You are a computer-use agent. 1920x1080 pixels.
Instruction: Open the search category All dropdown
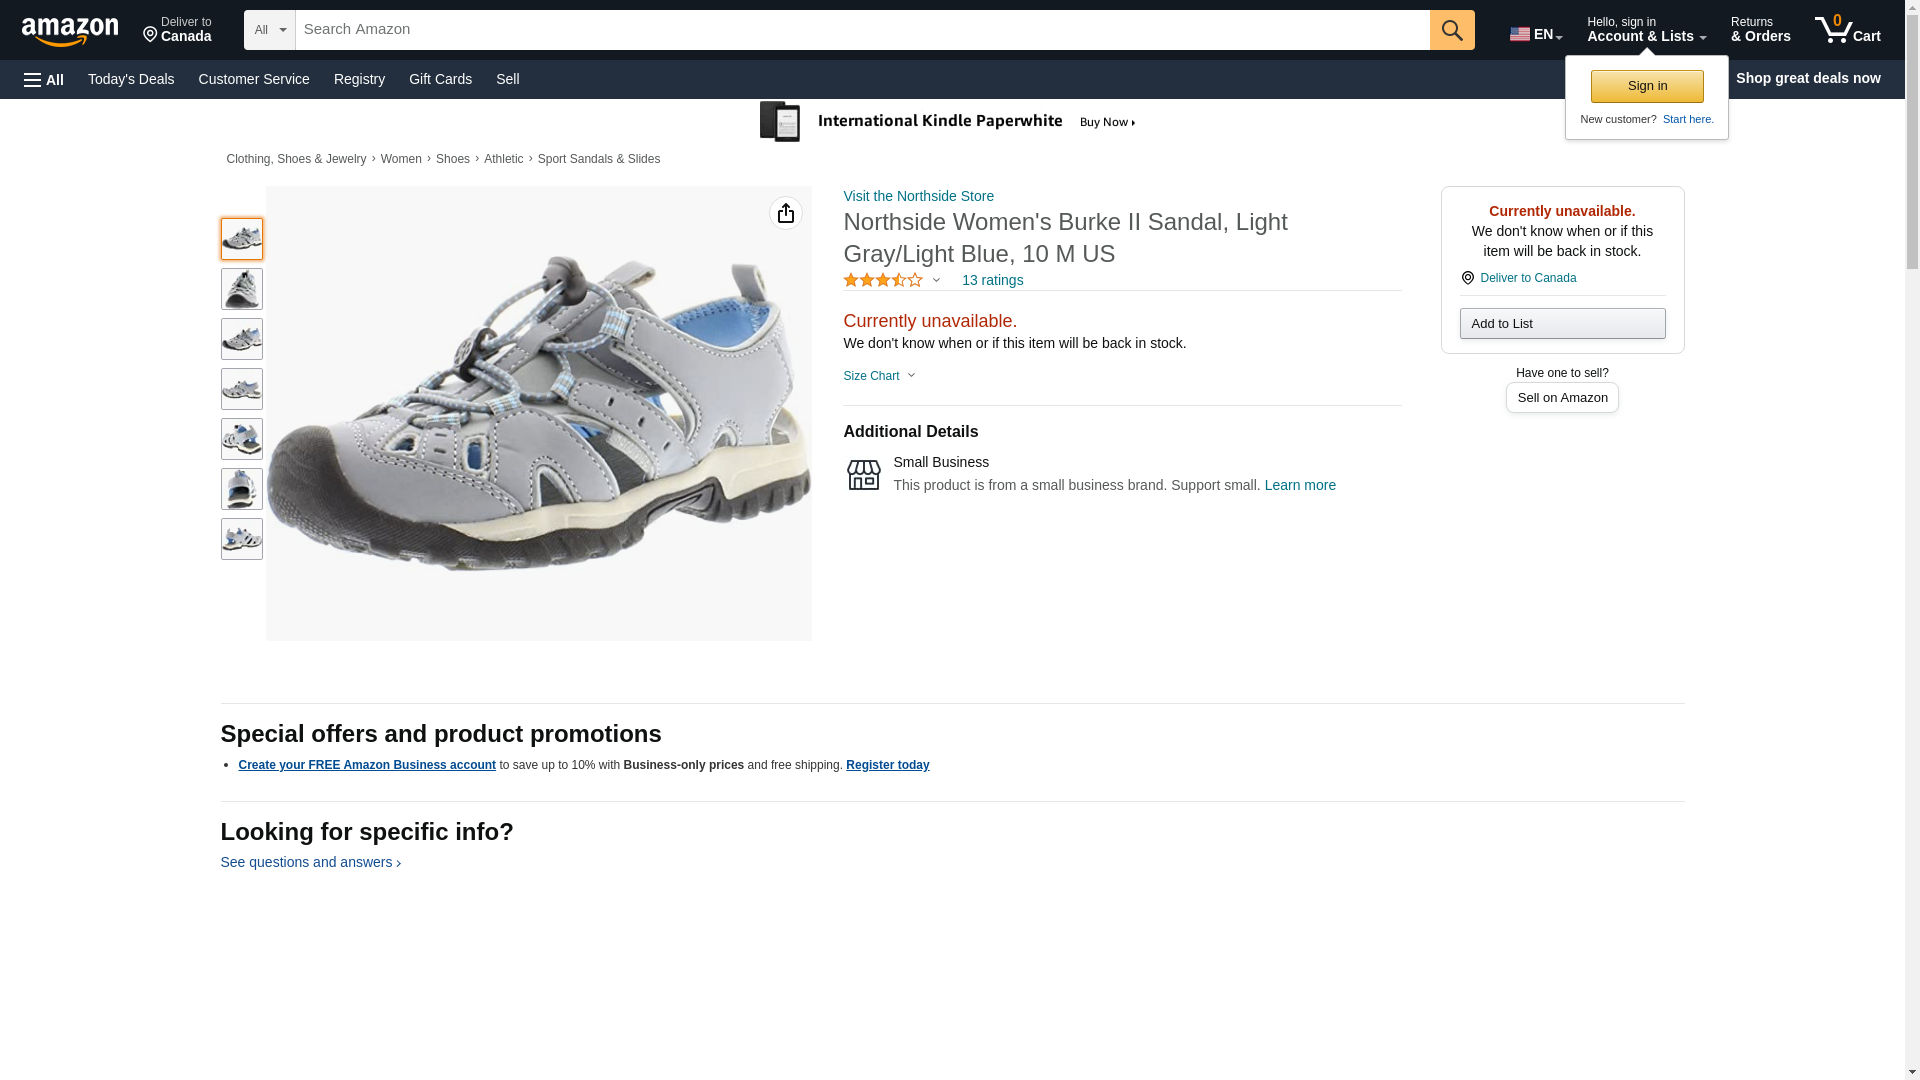(269, 30)
